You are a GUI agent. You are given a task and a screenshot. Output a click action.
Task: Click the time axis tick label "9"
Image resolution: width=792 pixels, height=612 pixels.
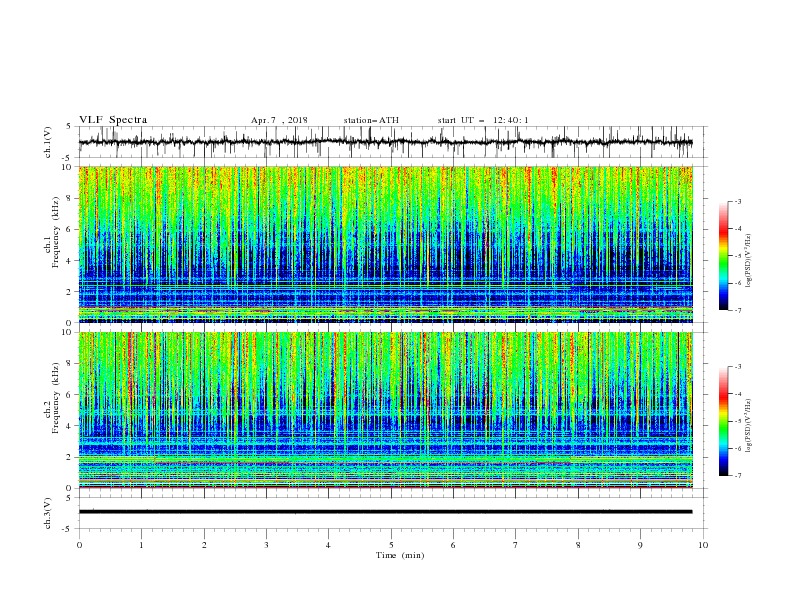click(x=640, y=545)
